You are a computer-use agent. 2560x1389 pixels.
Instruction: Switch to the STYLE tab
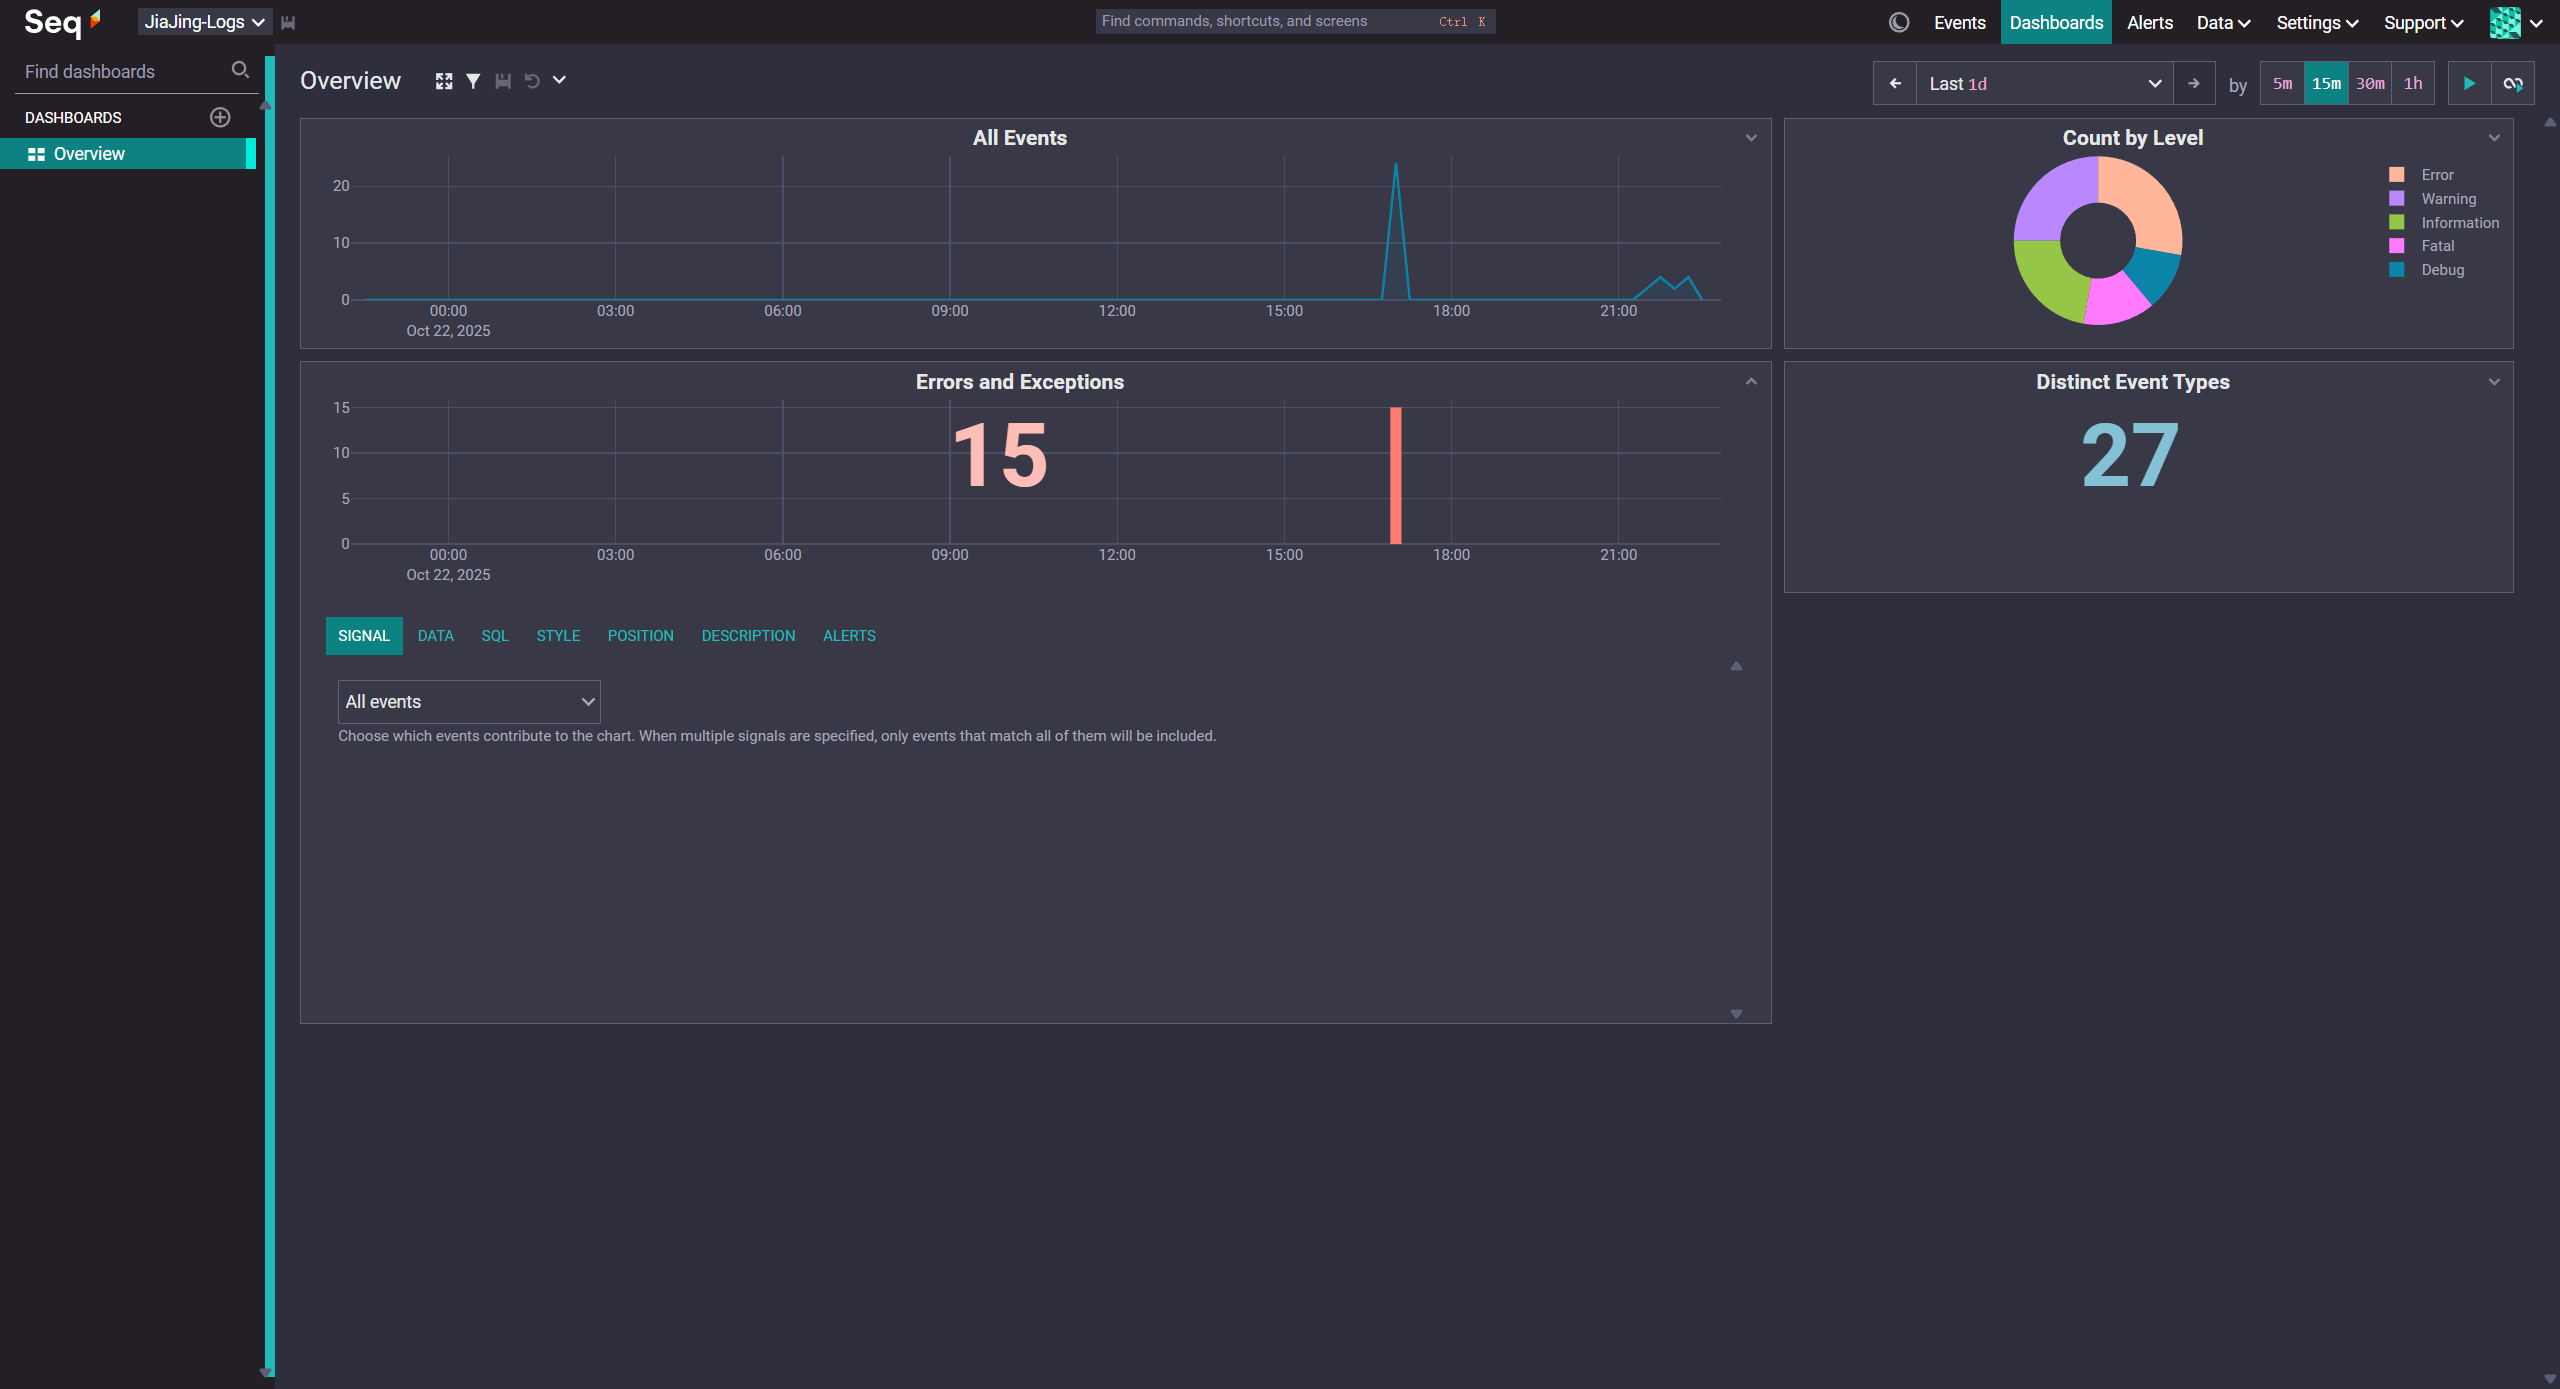(x=558, y=636)
